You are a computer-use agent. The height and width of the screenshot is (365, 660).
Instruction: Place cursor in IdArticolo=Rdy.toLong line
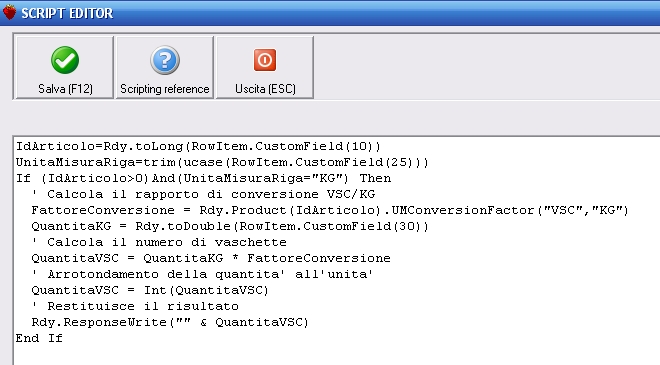pos(198,147)
